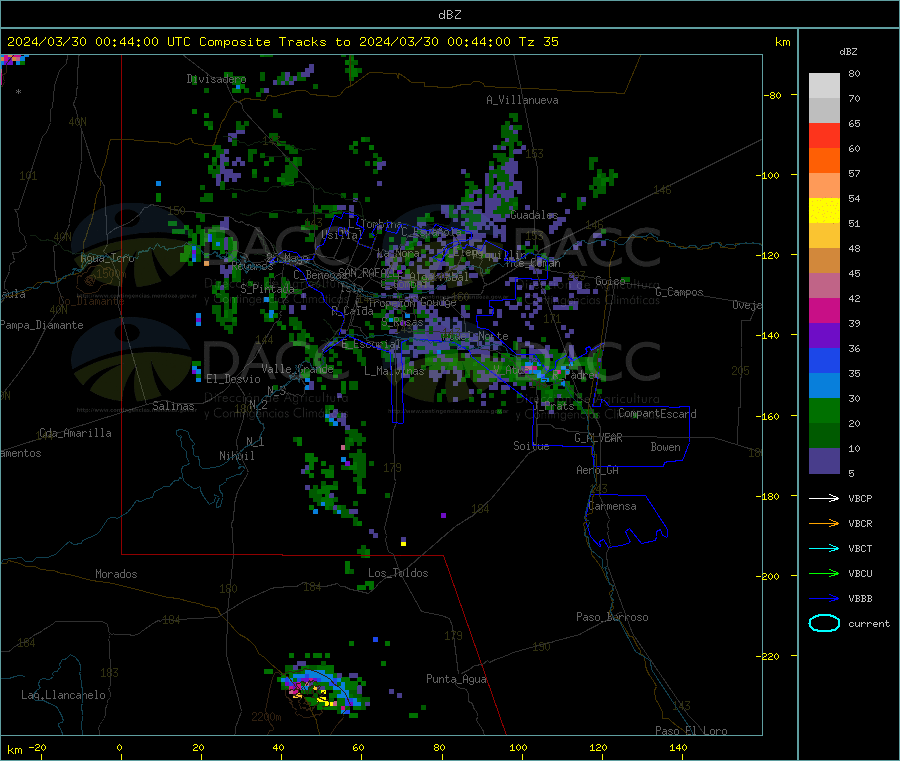Pick the bright green 20-30 dBZ swatch

(x=824, y=410)
